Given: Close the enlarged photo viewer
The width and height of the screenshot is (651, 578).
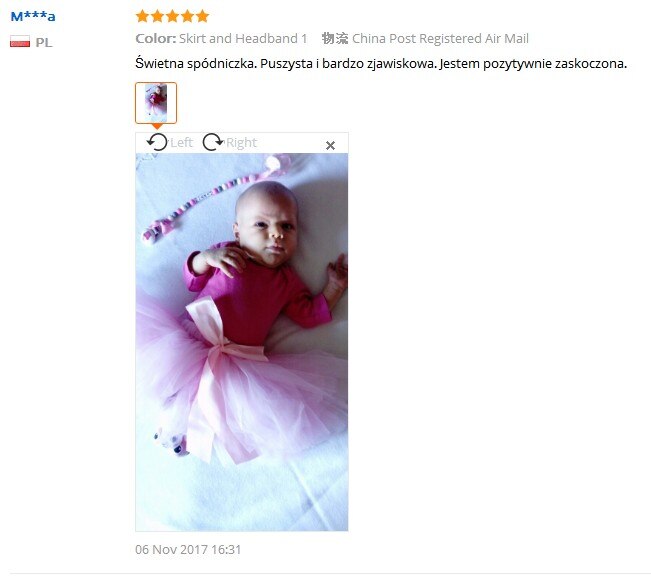Looking at the screenshot, I should 330,145.
